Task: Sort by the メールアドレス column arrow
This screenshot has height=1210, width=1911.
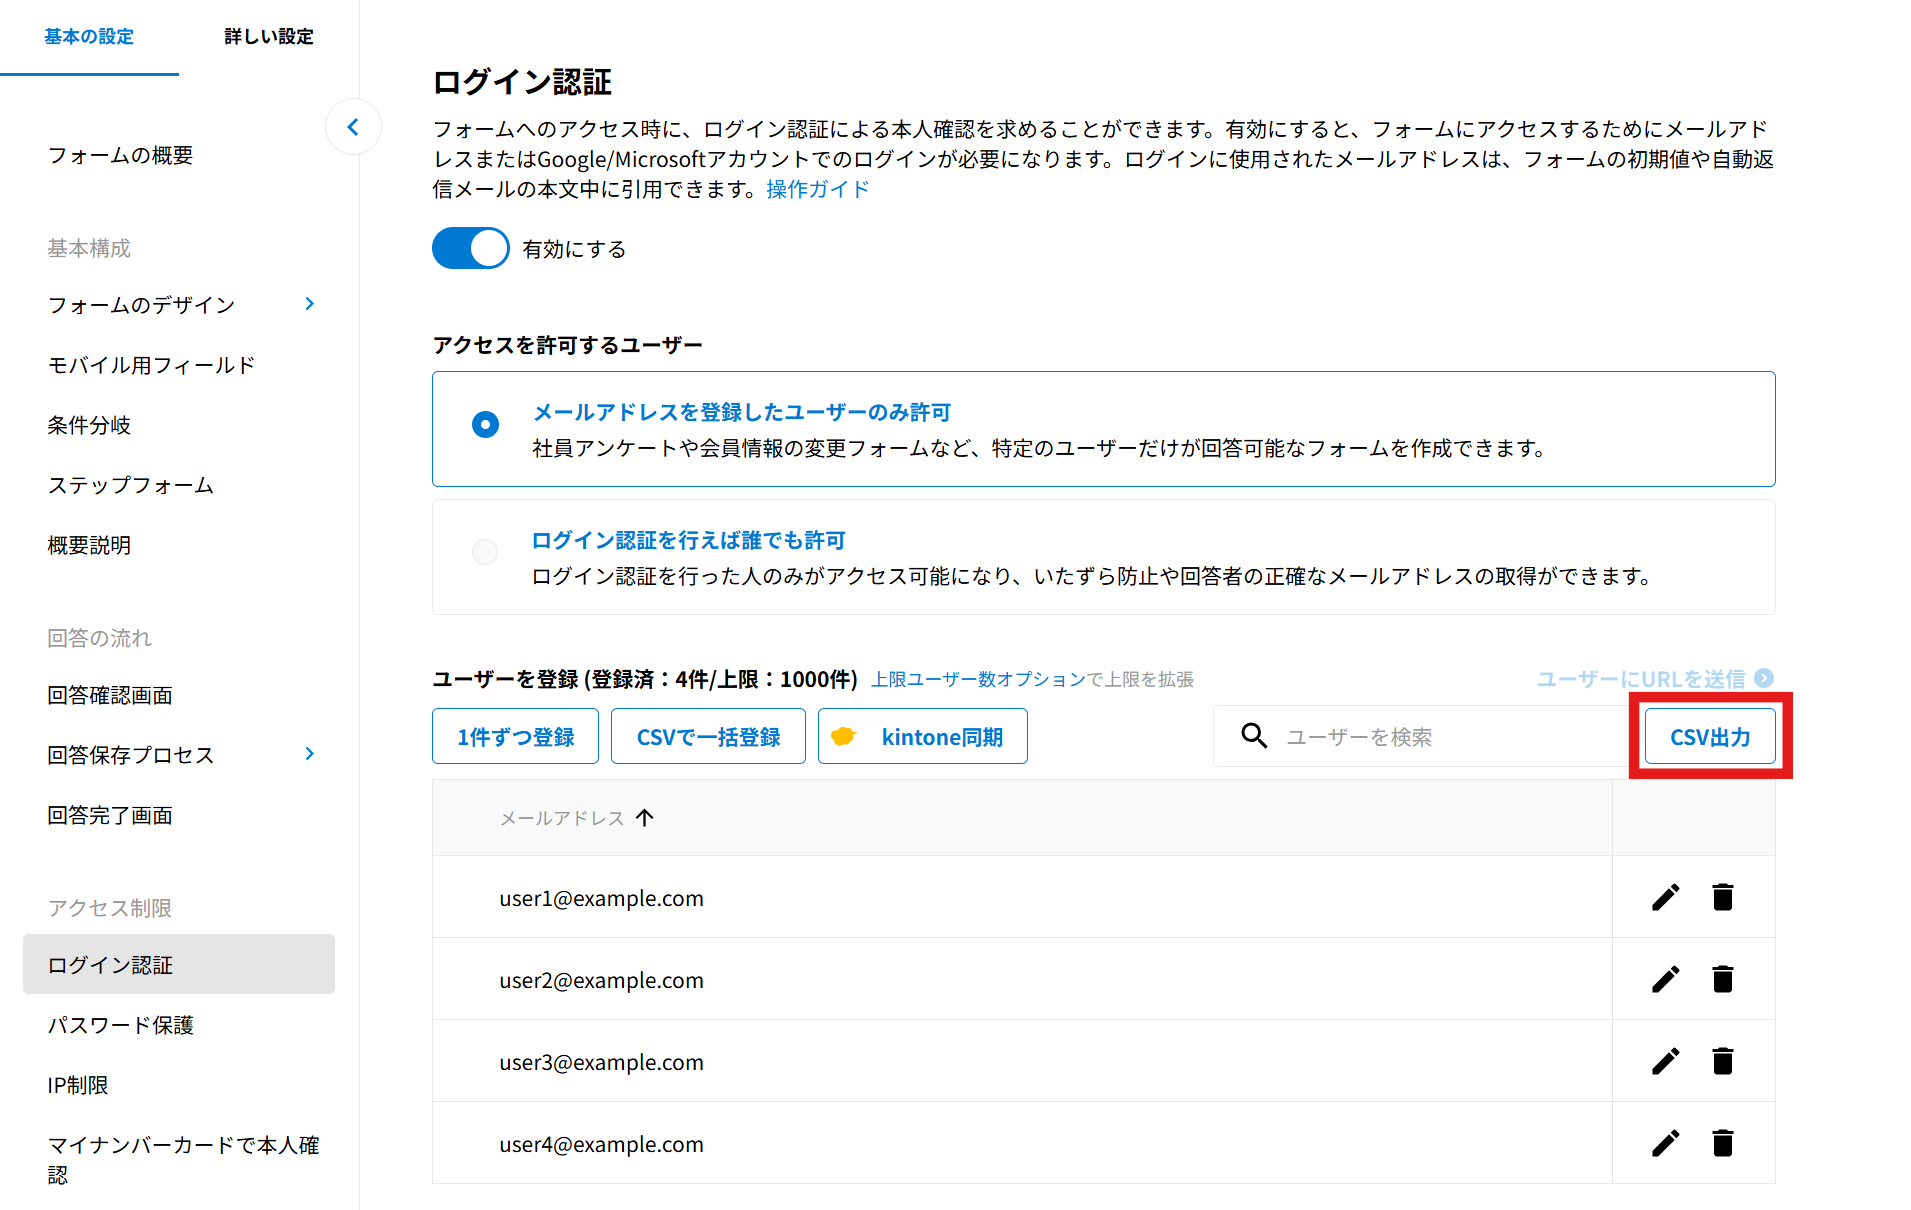Action: tap(645, 818)
